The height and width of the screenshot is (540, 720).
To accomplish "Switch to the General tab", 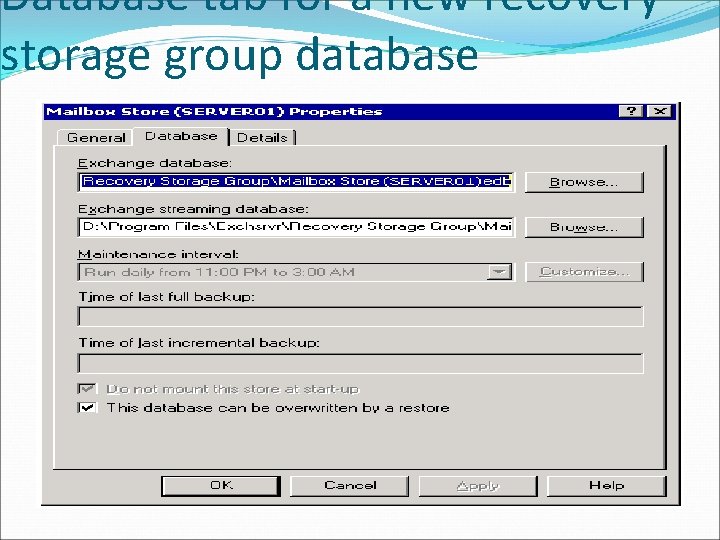I will [x=96, y=137].
